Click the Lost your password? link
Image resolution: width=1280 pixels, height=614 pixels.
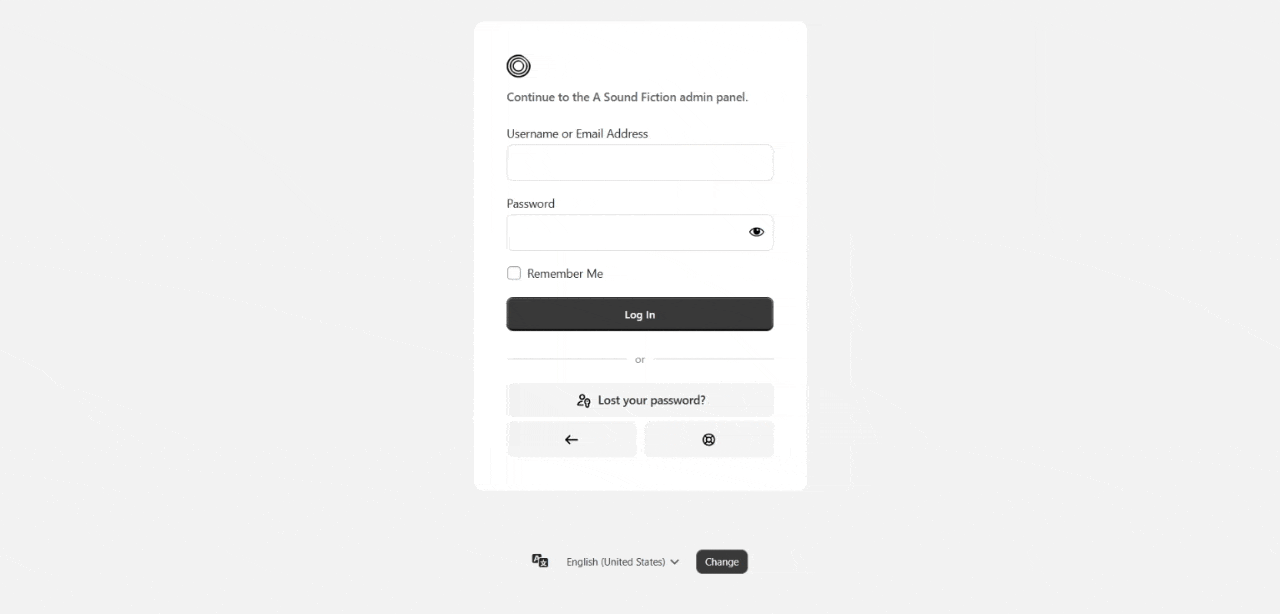coord(651,401)
